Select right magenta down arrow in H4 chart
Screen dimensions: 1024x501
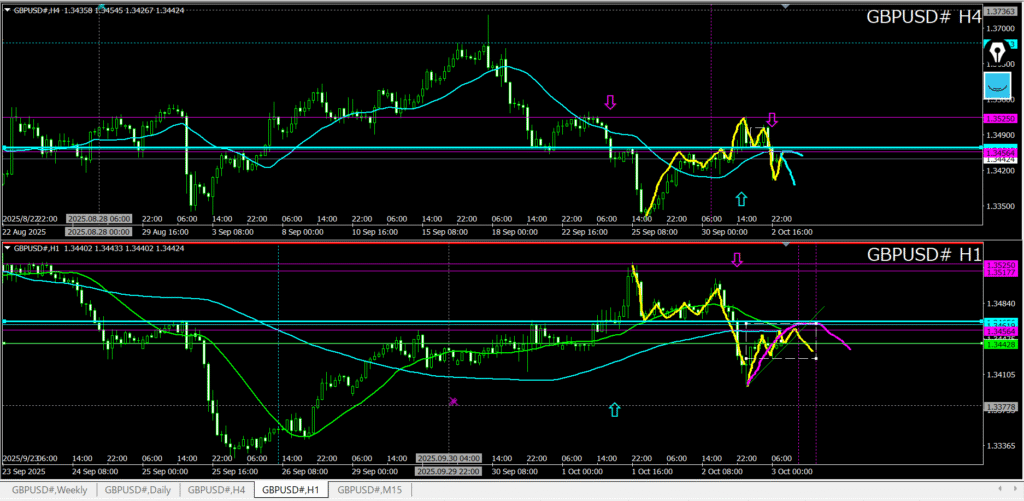pos(772,120)
